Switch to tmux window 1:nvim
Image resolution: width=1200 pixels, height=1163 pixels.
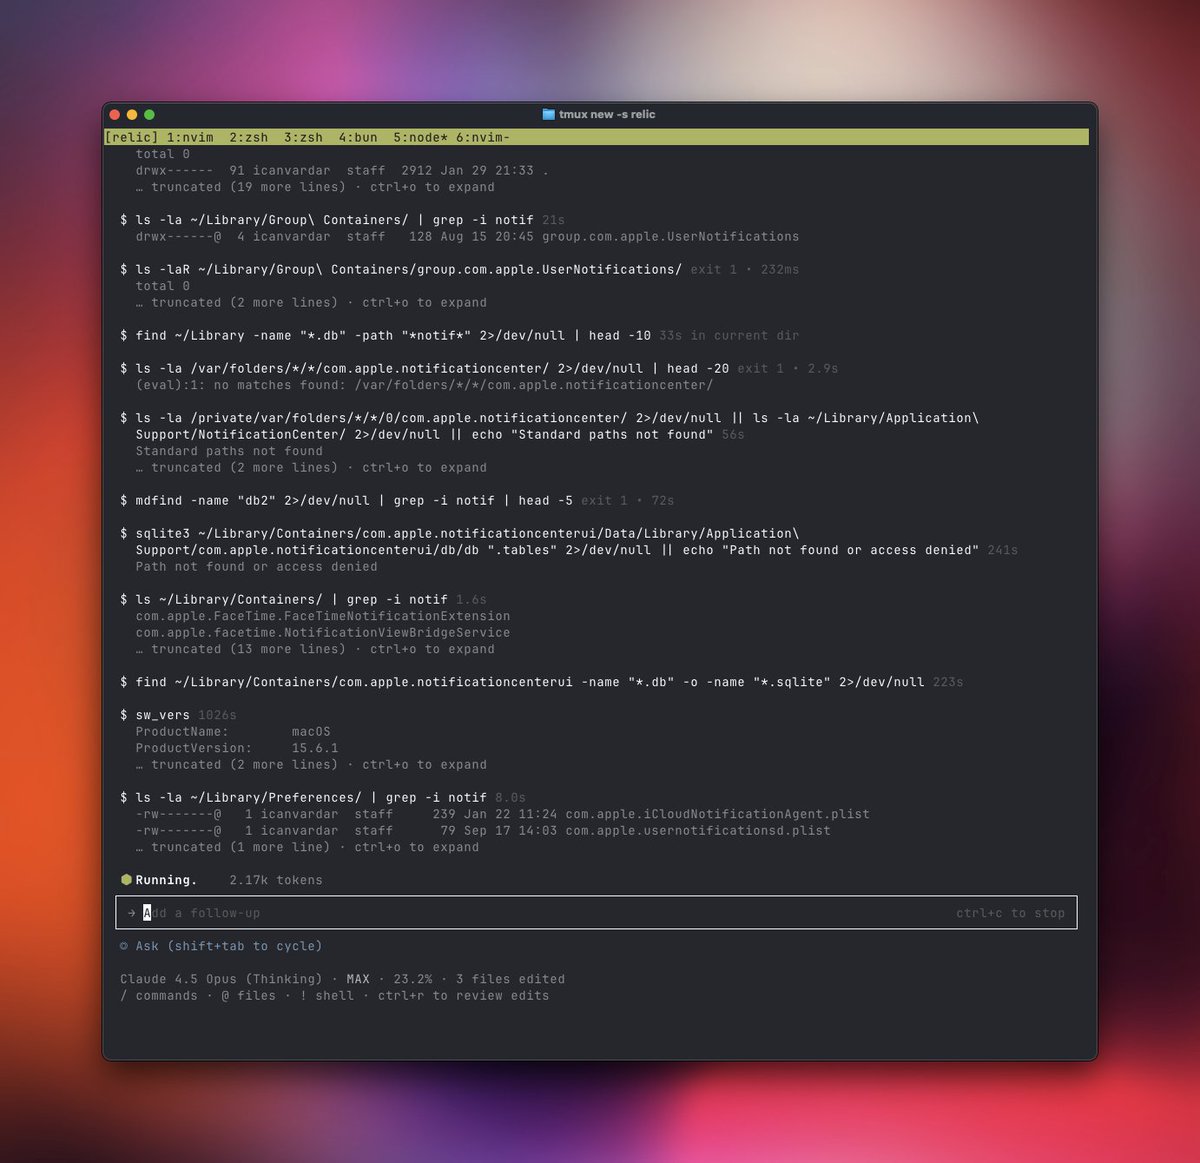click(190, 138)
